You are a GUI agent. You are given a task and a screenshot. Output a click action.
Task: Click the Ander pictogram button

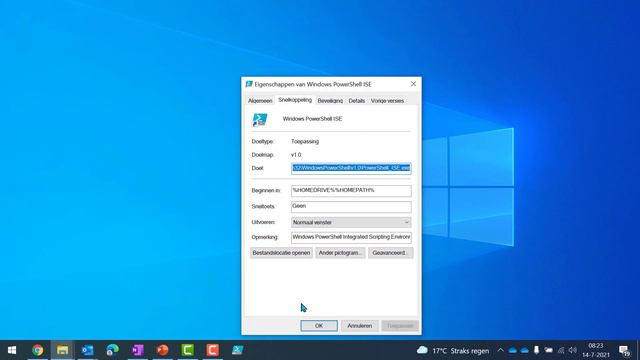(340, 253)
